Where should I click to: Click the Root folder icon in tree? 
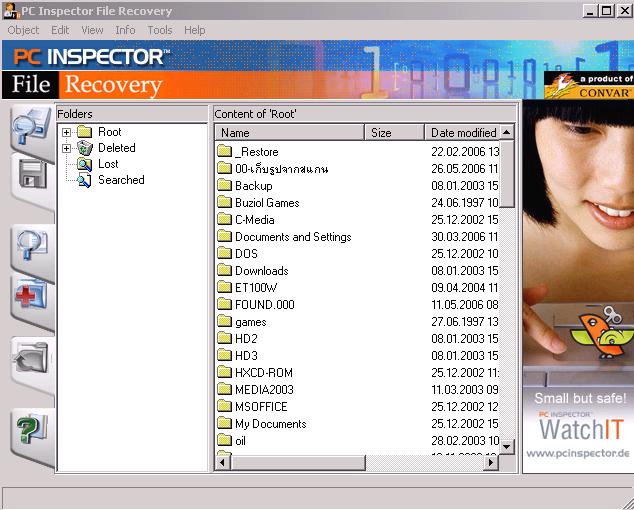click(x=85, y=132)
